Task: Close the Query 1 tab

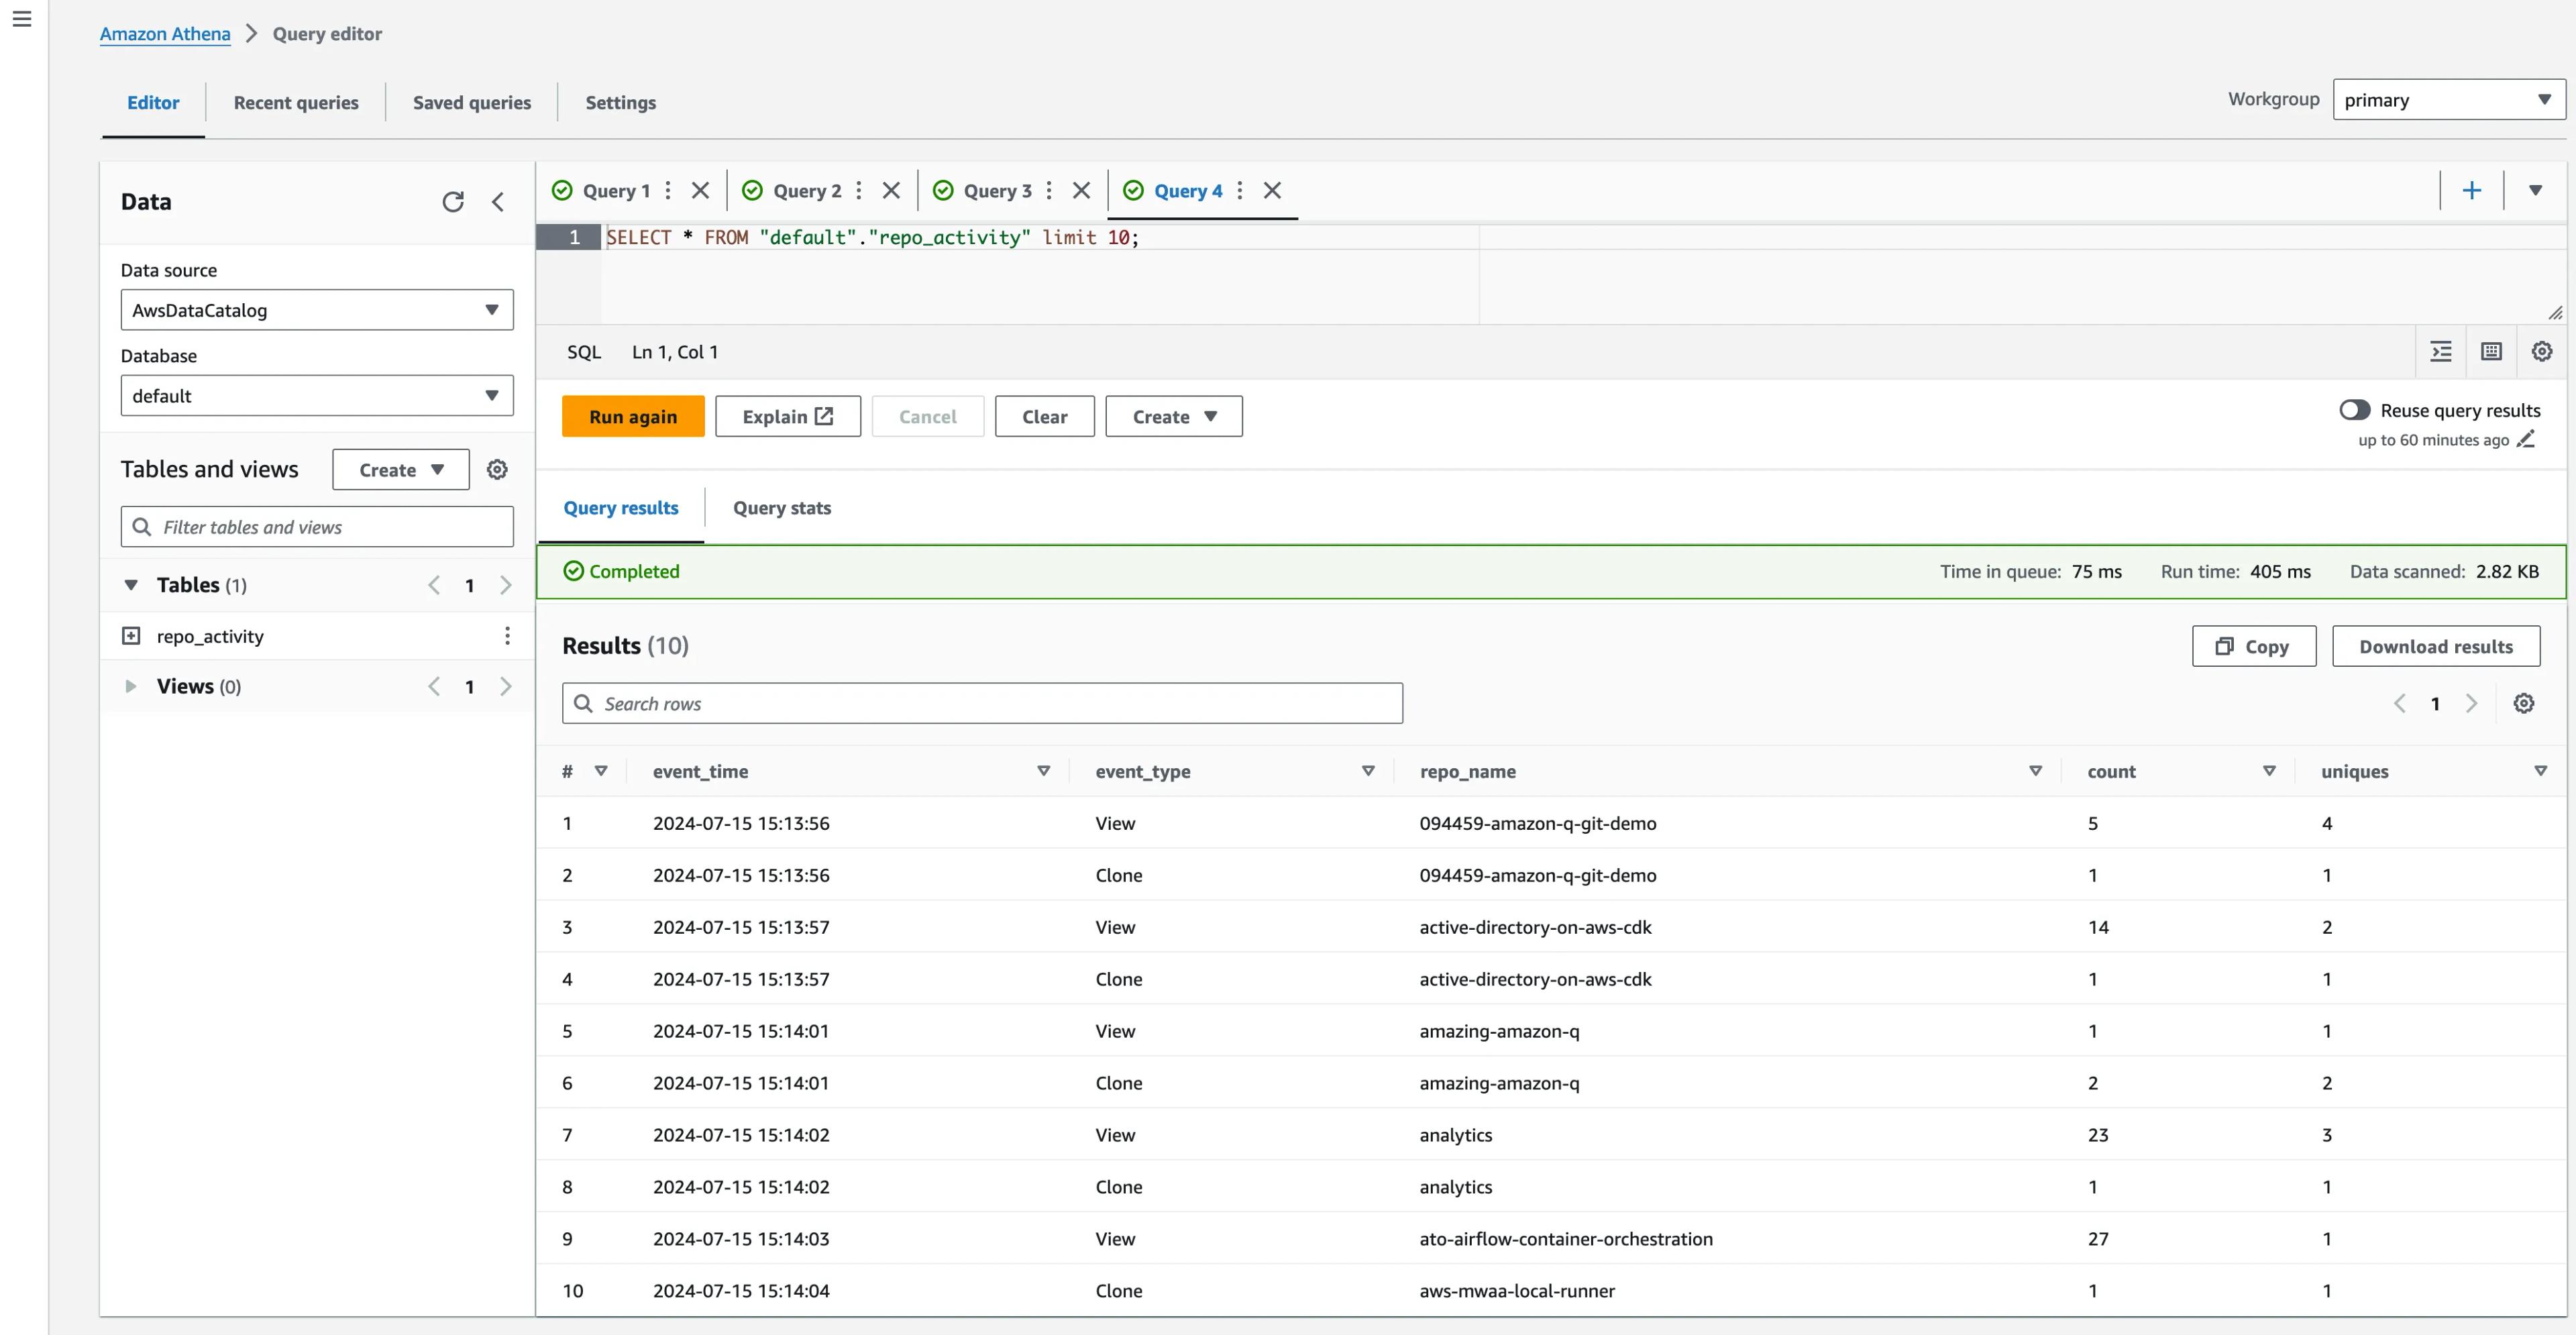Action: pyautogui.click(x=701, y=190)
